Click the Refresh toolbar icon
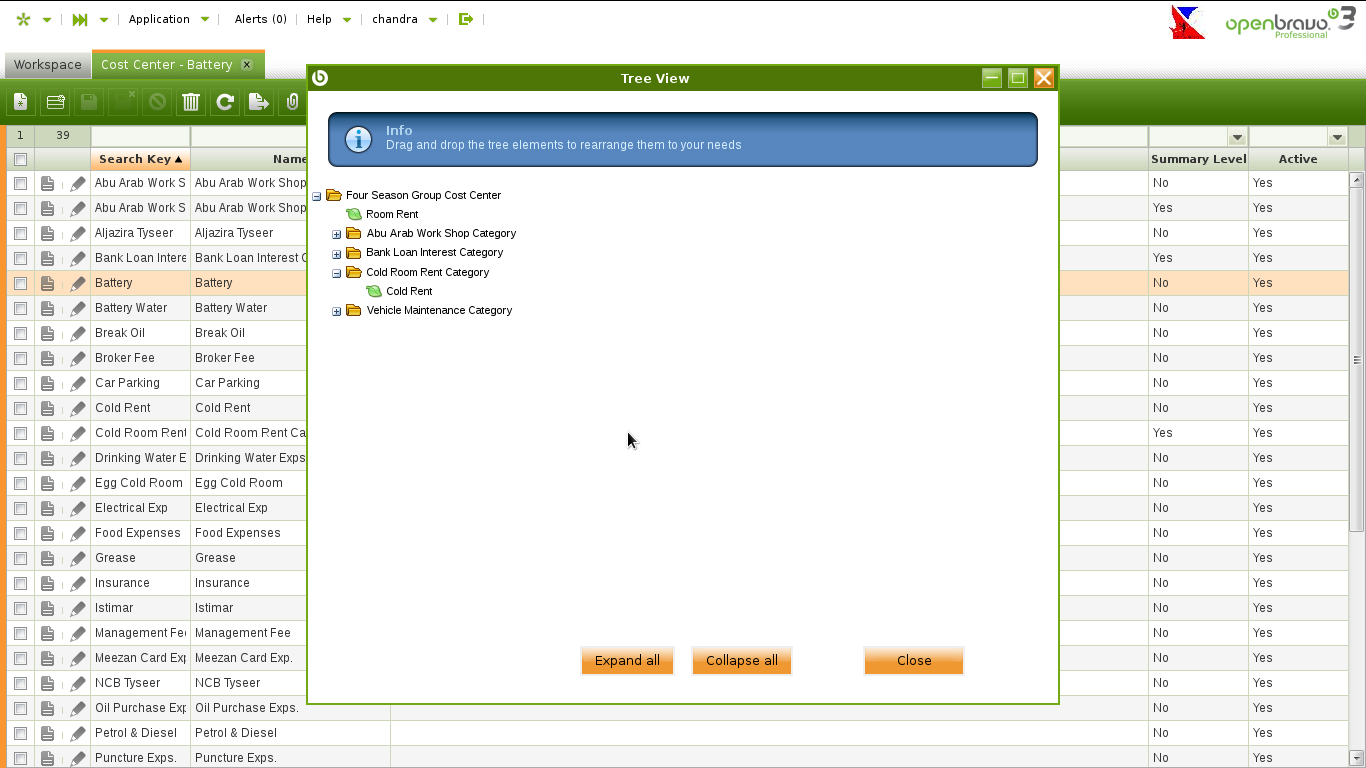The width and height of the screenshot is (1366, 768). tap(225, 102)
